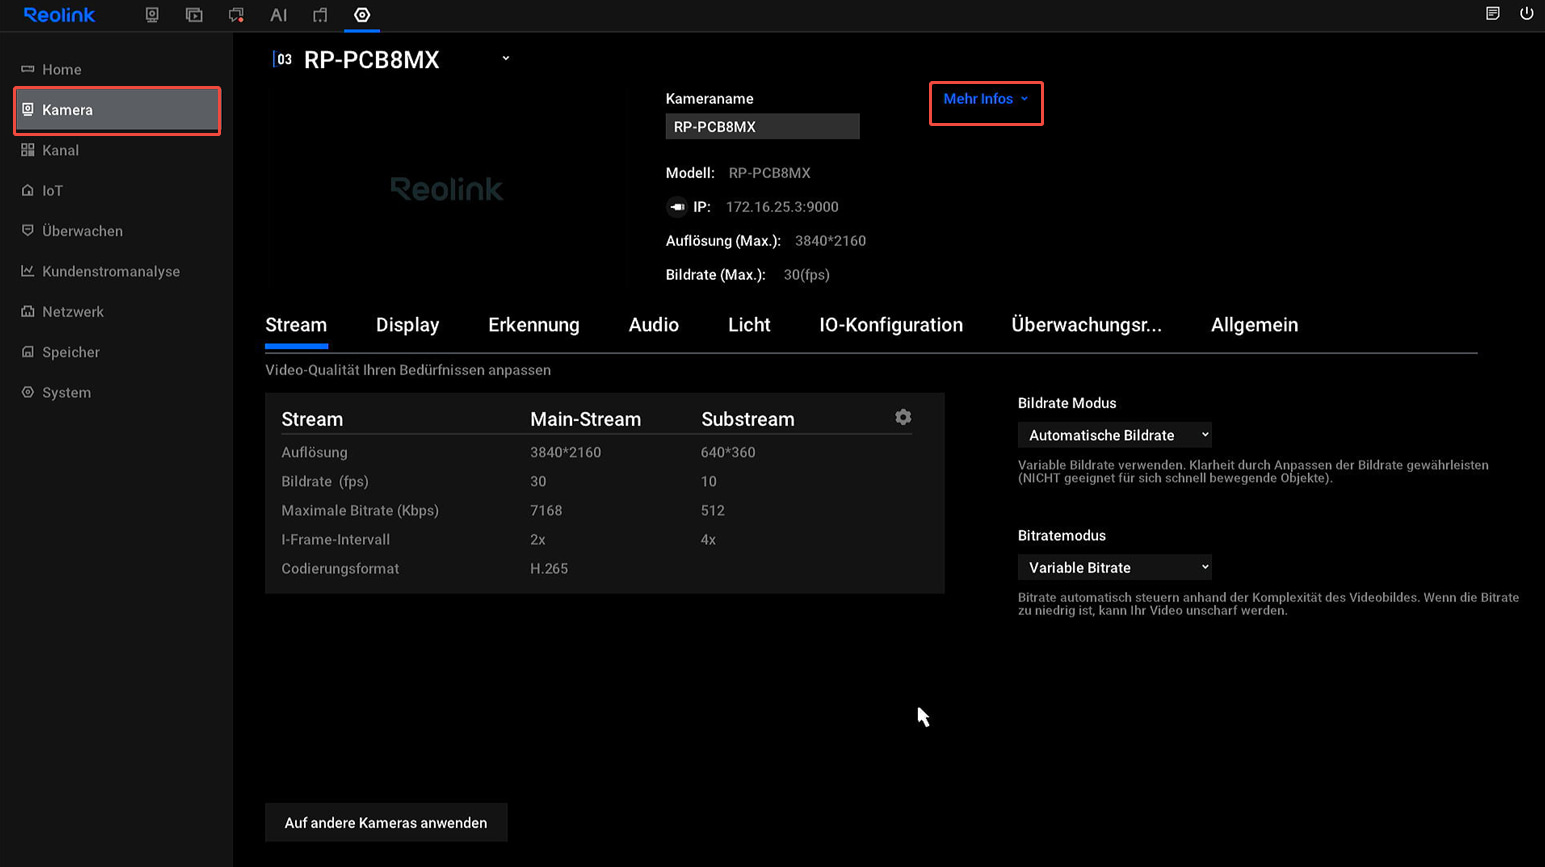
Task: Select the settings gear-hexagon icon
Action: 362,15
